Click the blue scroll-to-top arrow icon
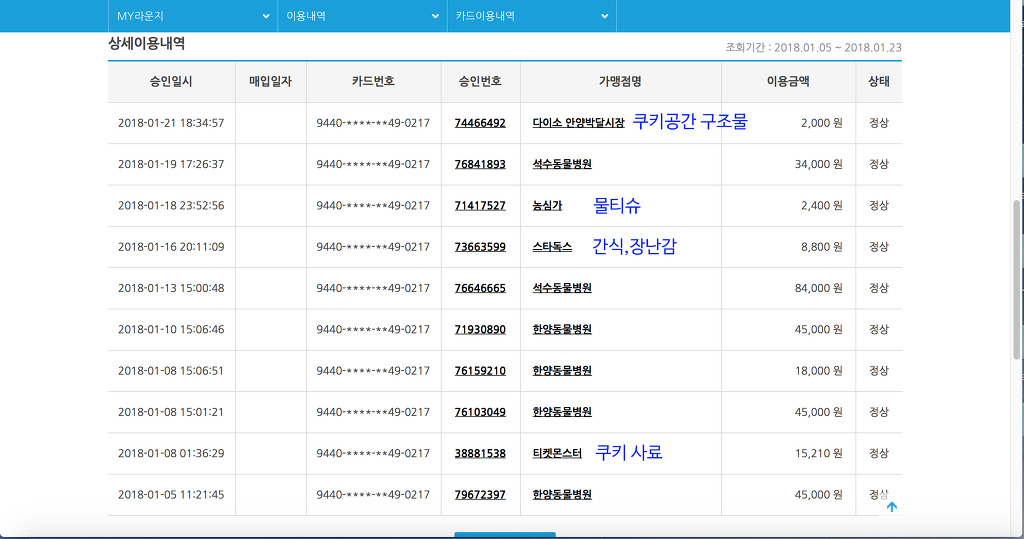Screen dimensions: 1024x539 coord(891,506)
